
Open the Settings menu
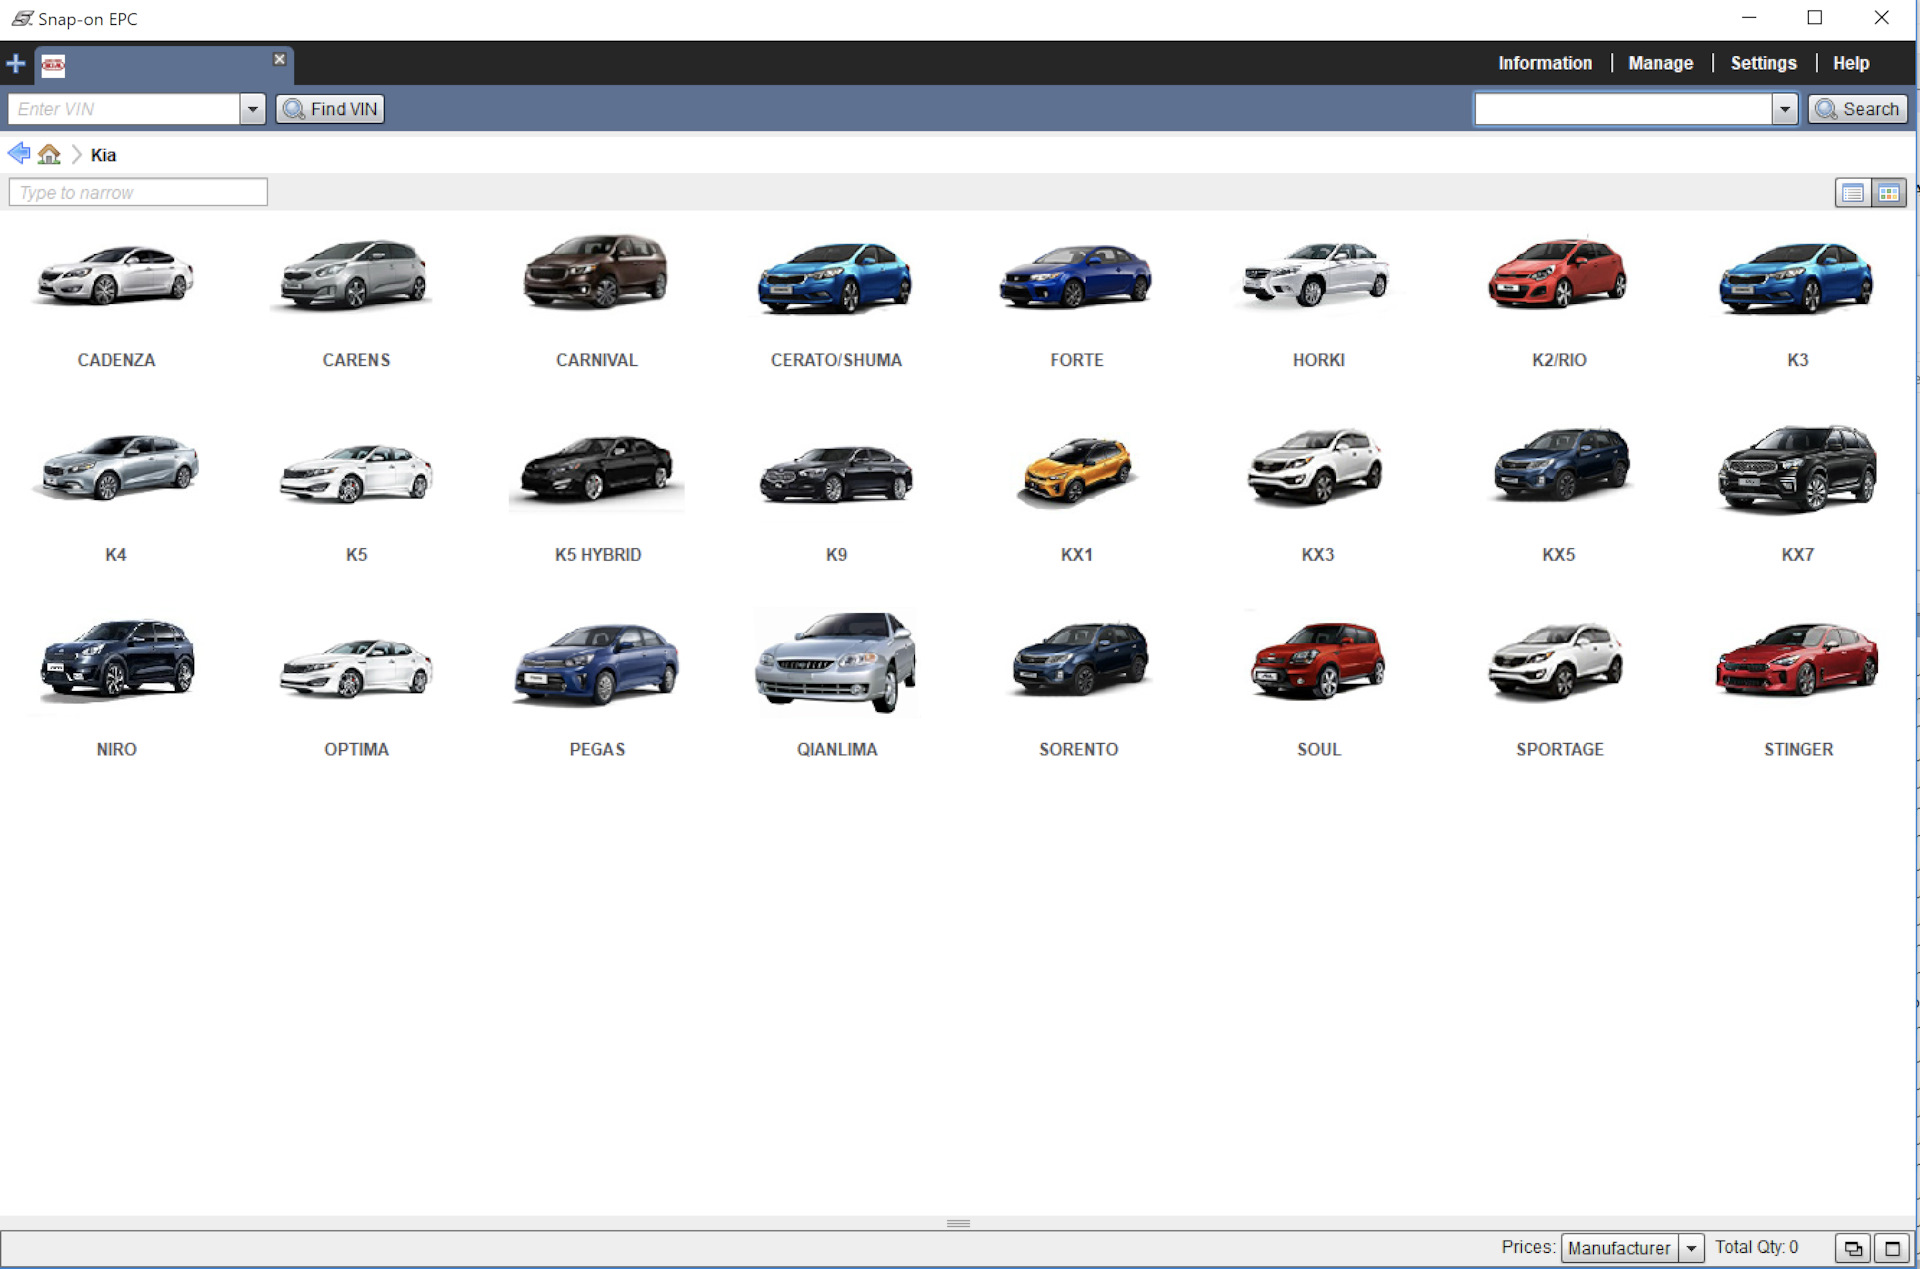point(1762,63)
